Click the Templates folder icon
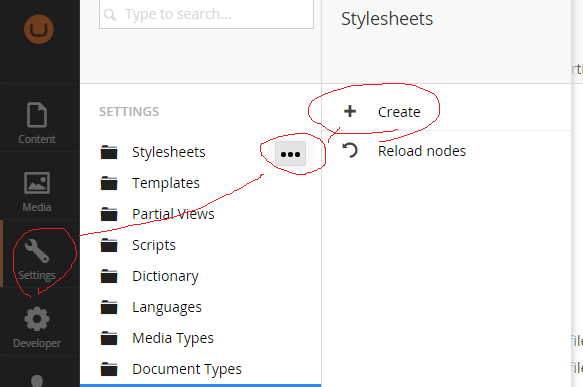Screen dimensions: 583x387 (x=109, y=183)
